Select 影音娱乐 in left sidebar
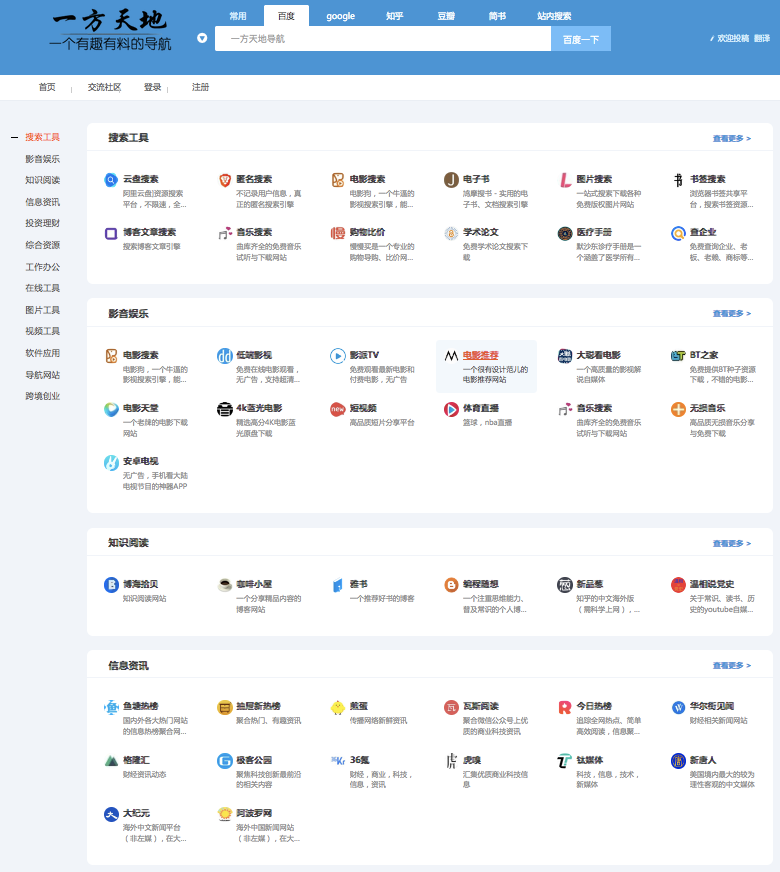Viewport: 780px width, 872px height. tap(42, 159)
